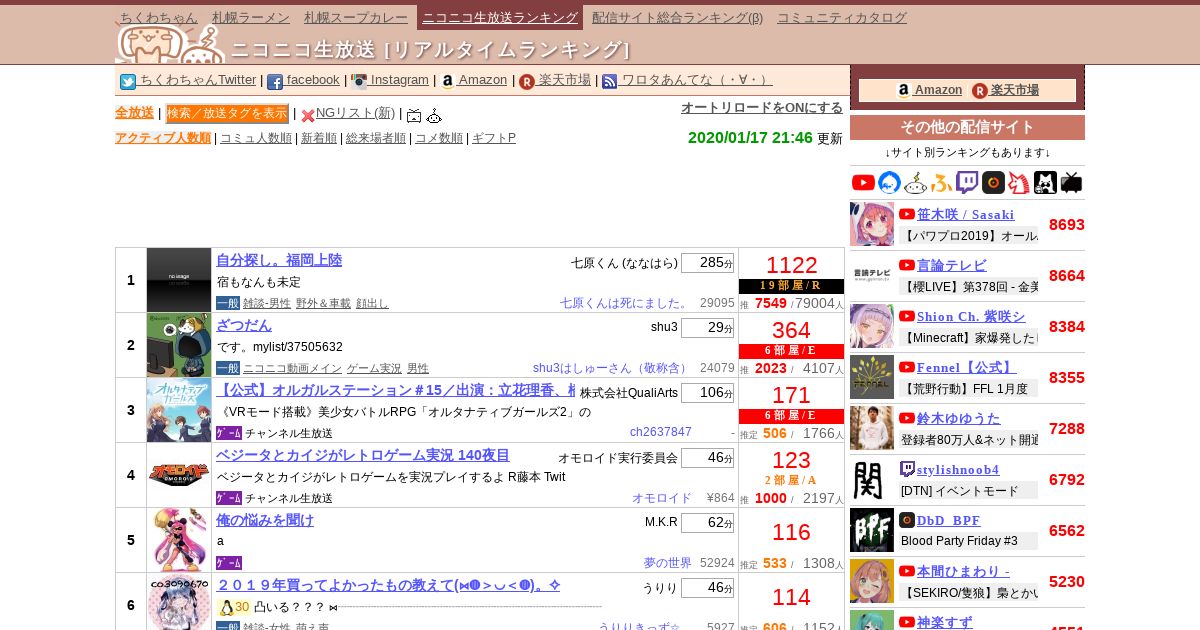Image resolution: width=1200 pixels, height=630 pixels.
Task: Open the 鈴木ゆゆうた stream link
Action: pyautogui.click(x=959, y=418)
